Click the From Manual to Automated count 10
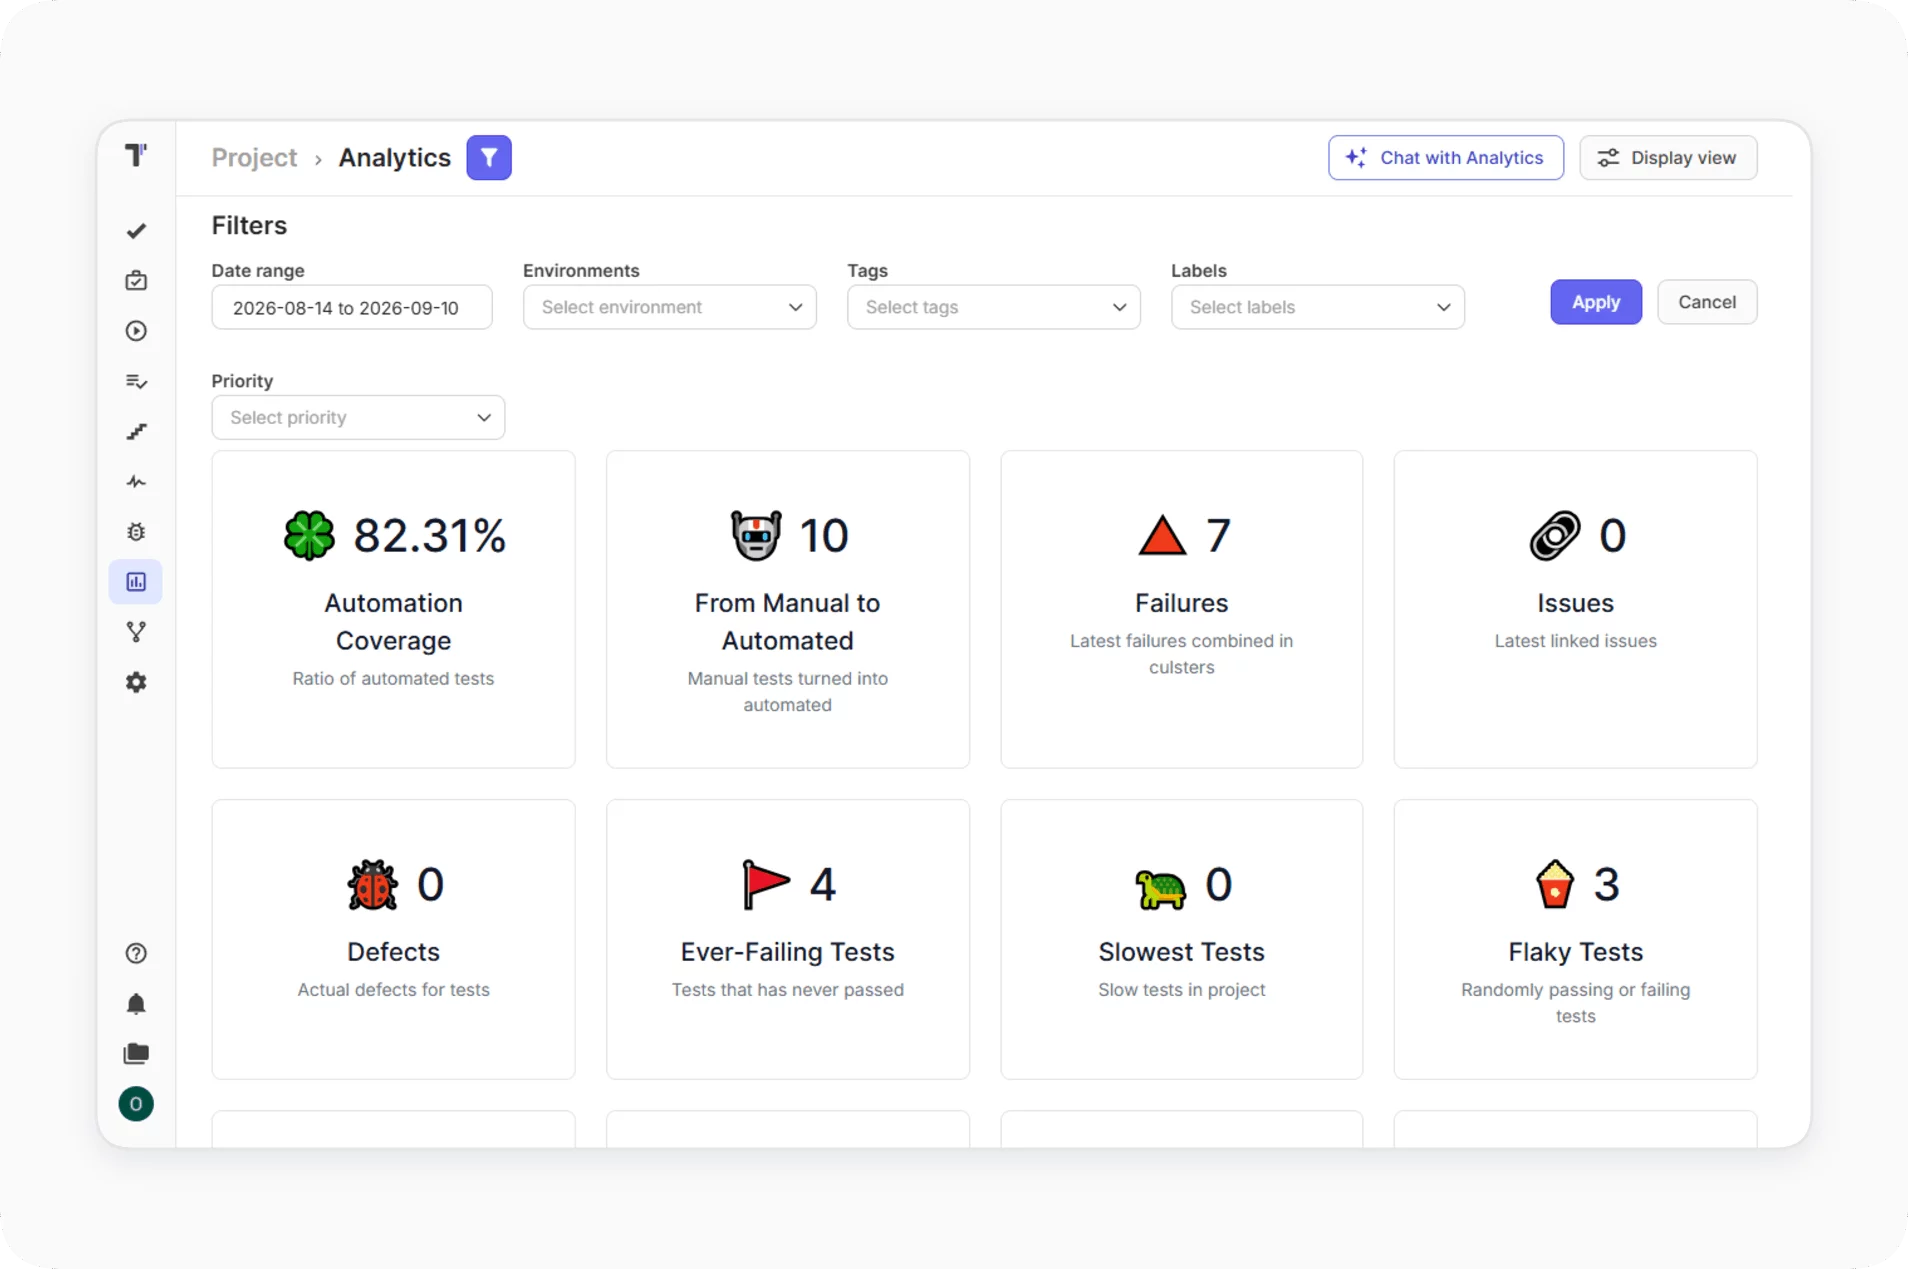Screen dimensions: 1908x1269 coord(824,535)
